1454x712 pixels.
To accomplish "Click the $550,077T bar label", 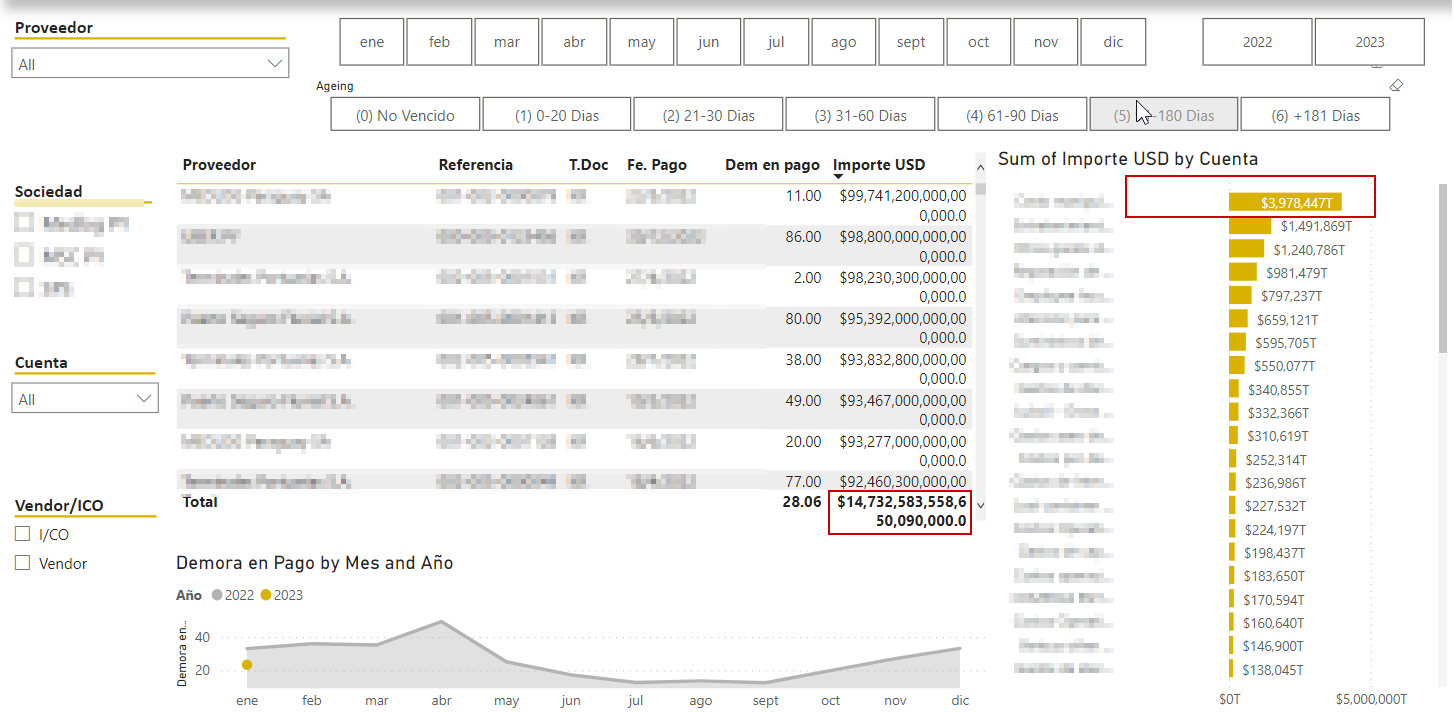I will point(1284,366).
